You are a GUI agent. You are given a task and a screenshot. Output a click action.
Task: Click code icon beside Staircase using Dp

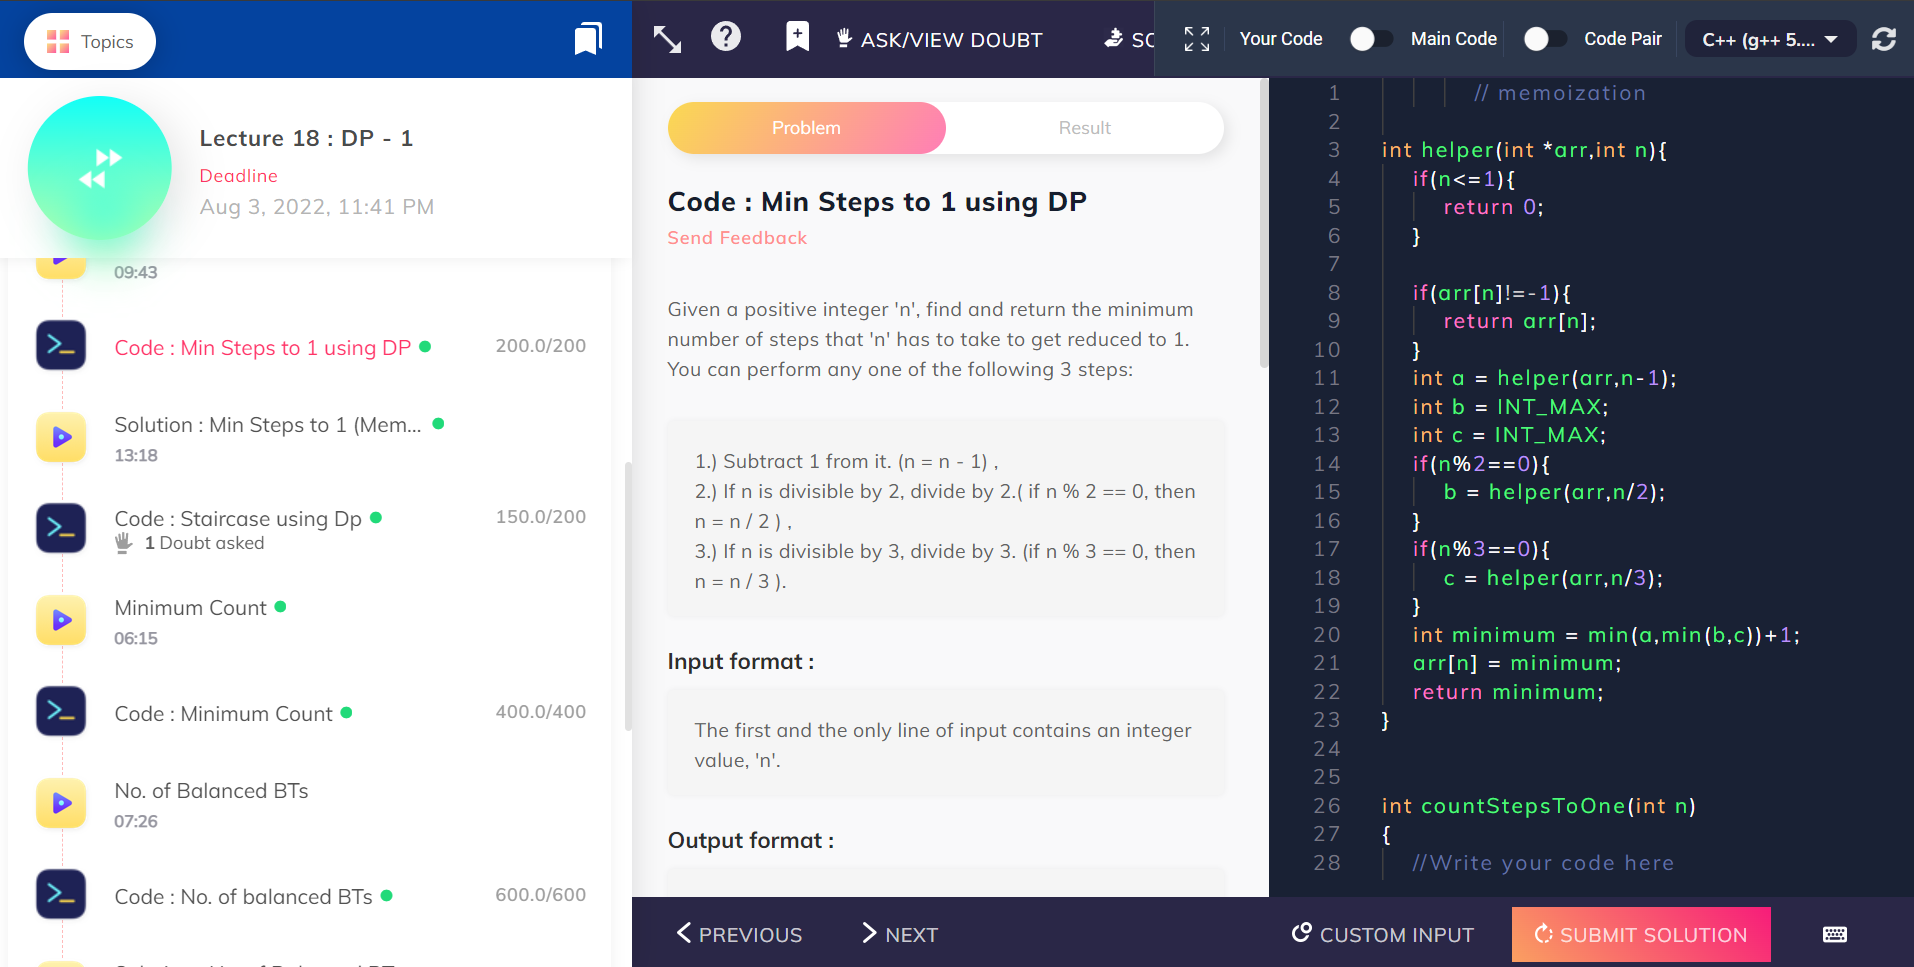click(x=61, y=528)
